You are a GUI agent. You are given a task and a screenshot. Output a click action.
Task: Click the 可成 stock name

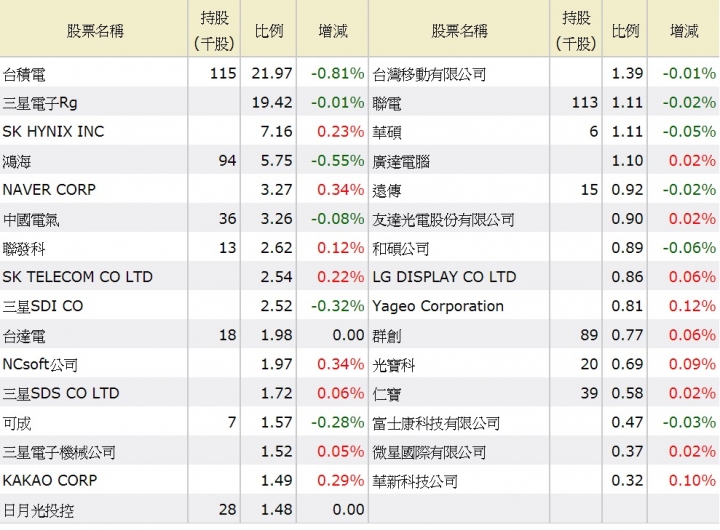(x=17, y=423)
